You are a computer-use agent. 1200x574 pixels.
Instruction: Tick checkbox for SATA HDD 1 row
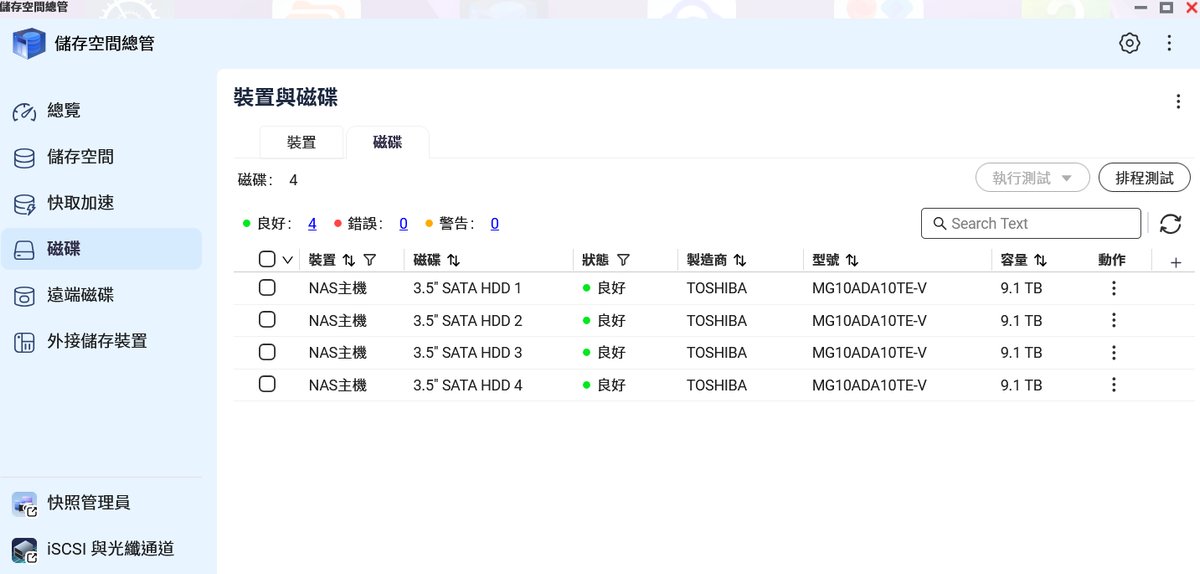267,288
